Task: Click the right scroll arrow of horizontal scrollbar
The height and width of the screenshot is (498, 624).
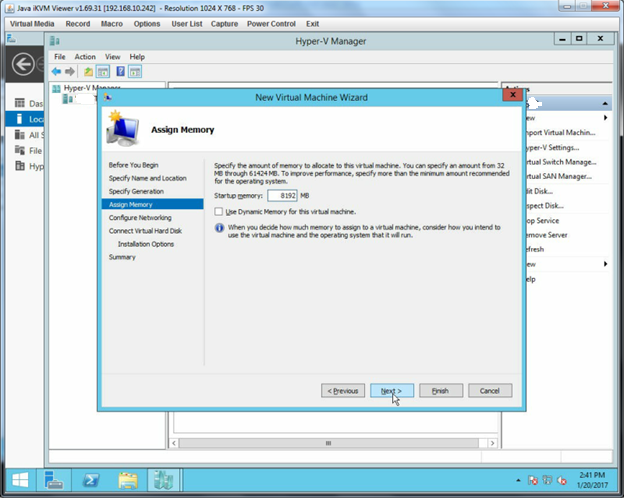Action: tap(493, 443)
